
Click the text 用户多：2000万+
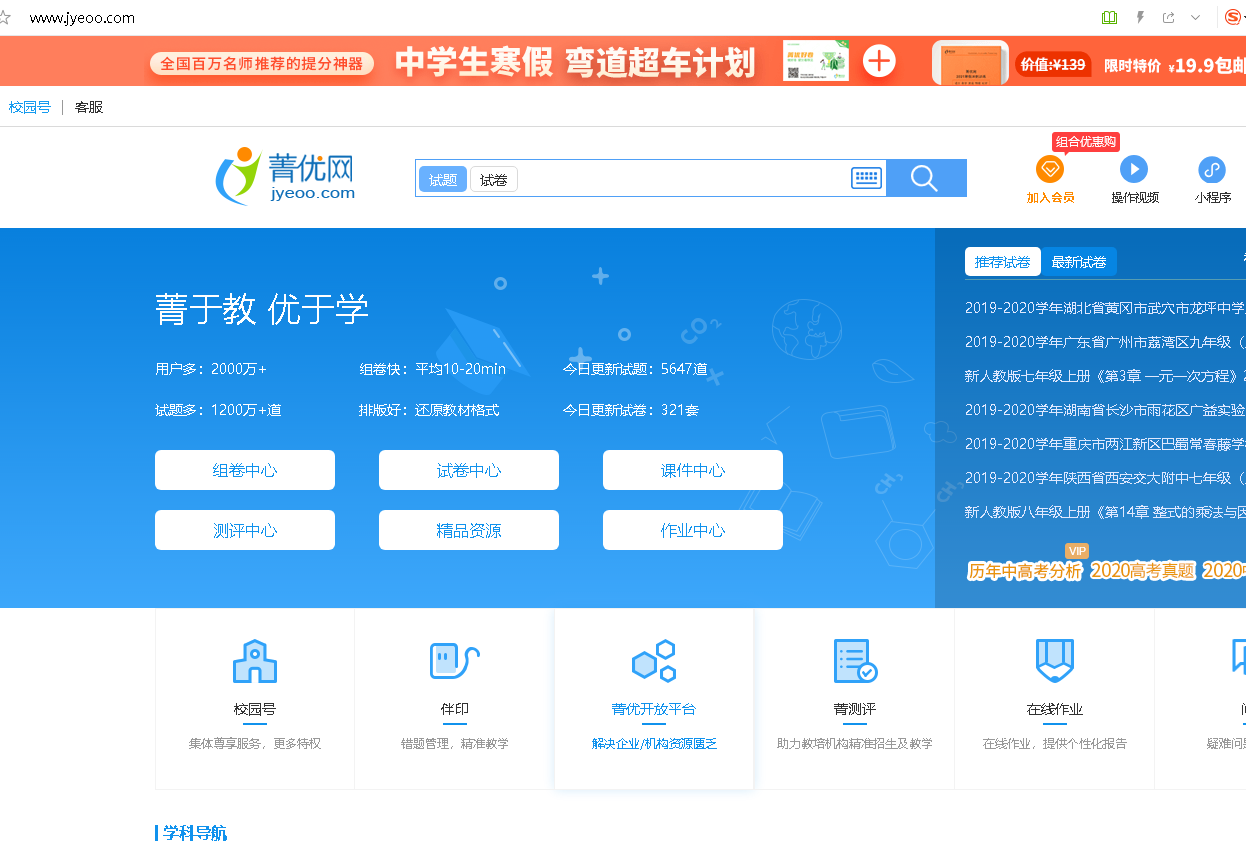[x=211, y=369]
